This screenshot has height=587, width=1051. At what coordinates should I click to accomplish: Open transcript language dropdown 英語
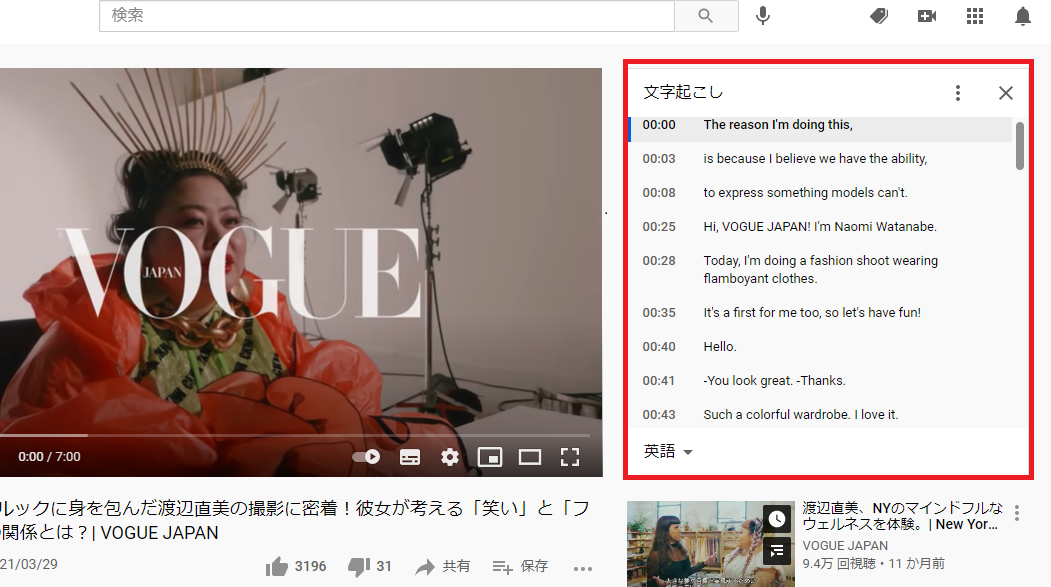tap(668, 452)
